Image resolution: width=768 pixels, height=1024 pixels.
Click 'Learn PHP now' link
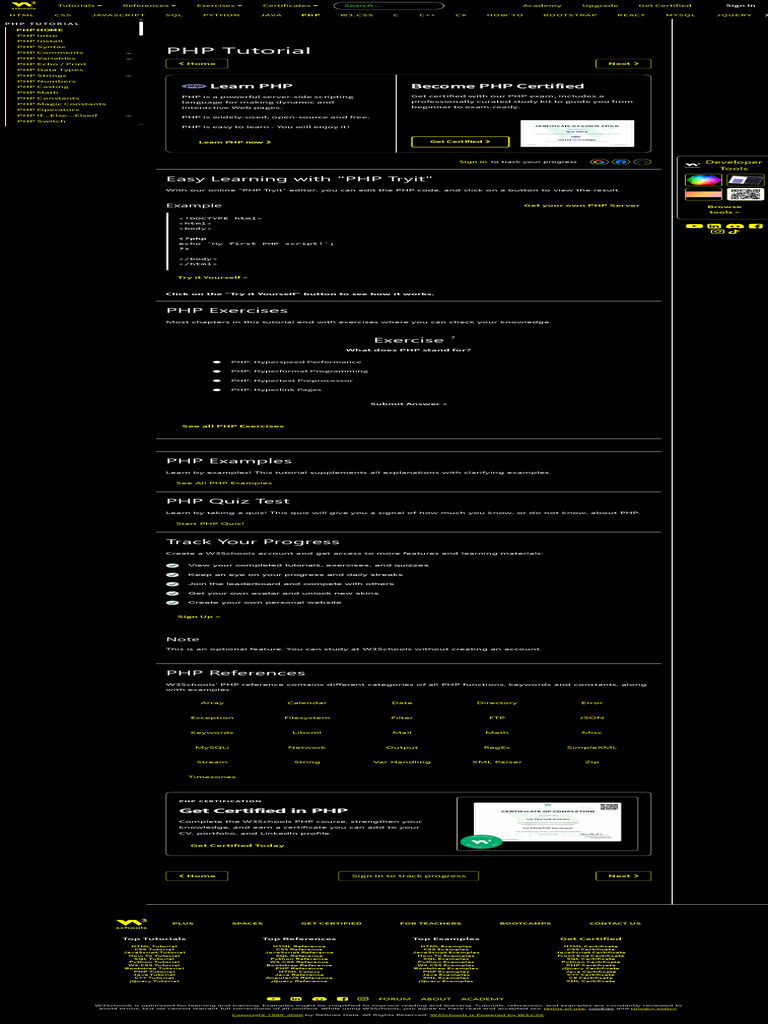click(x=234, y=142)
